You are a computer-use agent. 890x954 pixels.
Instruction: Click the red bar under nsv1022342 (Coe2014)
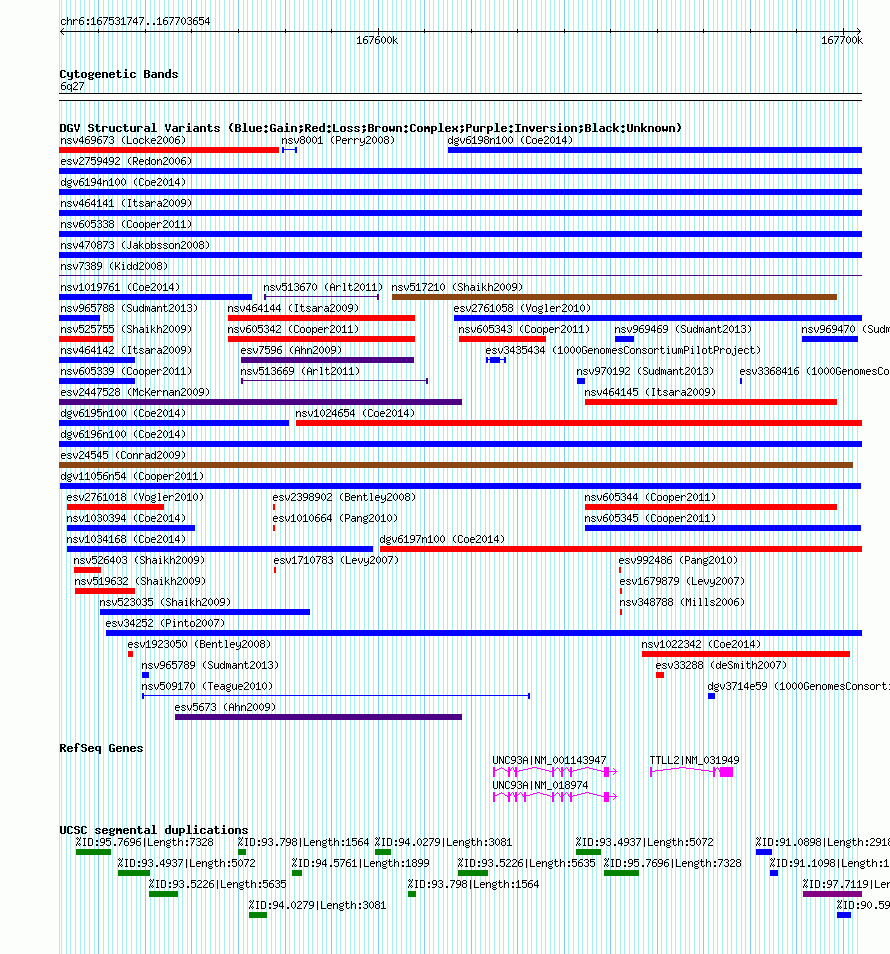746,654
